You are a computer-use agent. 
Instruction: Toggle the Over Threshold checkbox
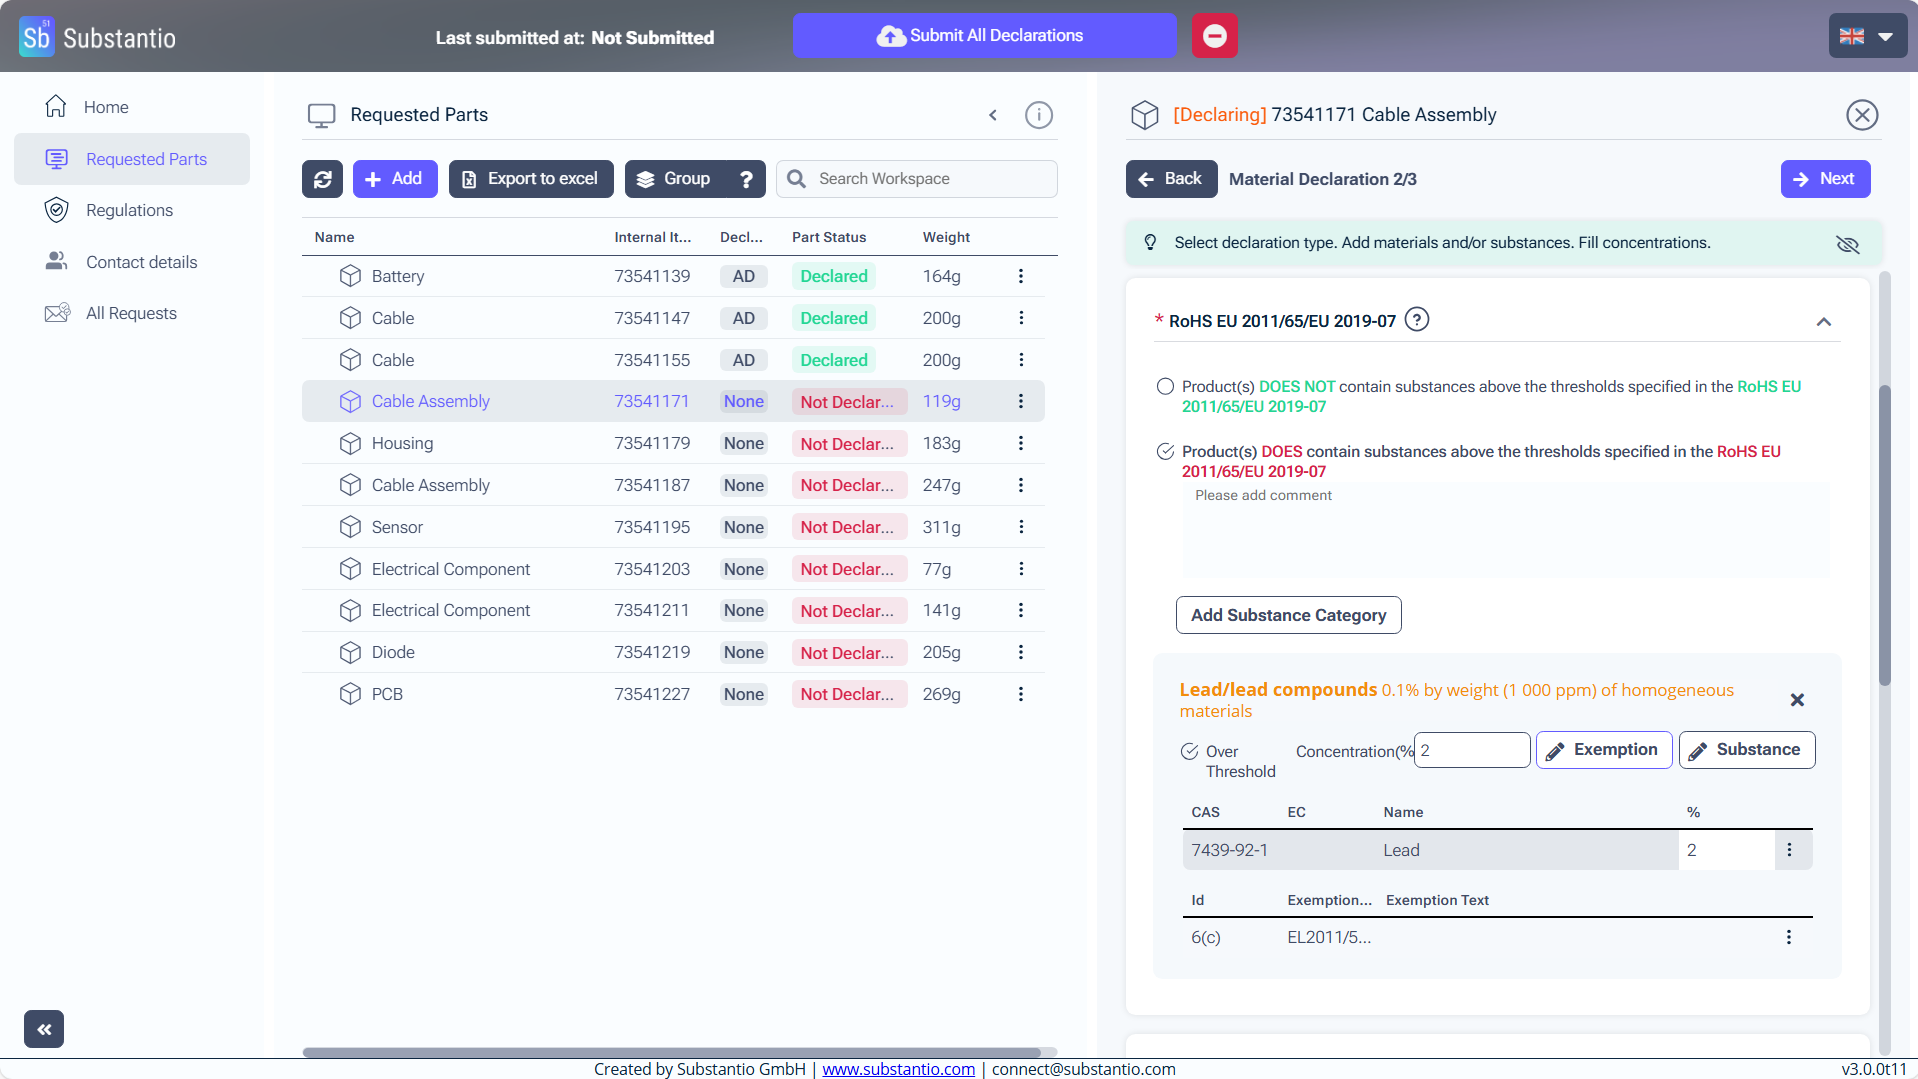coord(1189,752)
